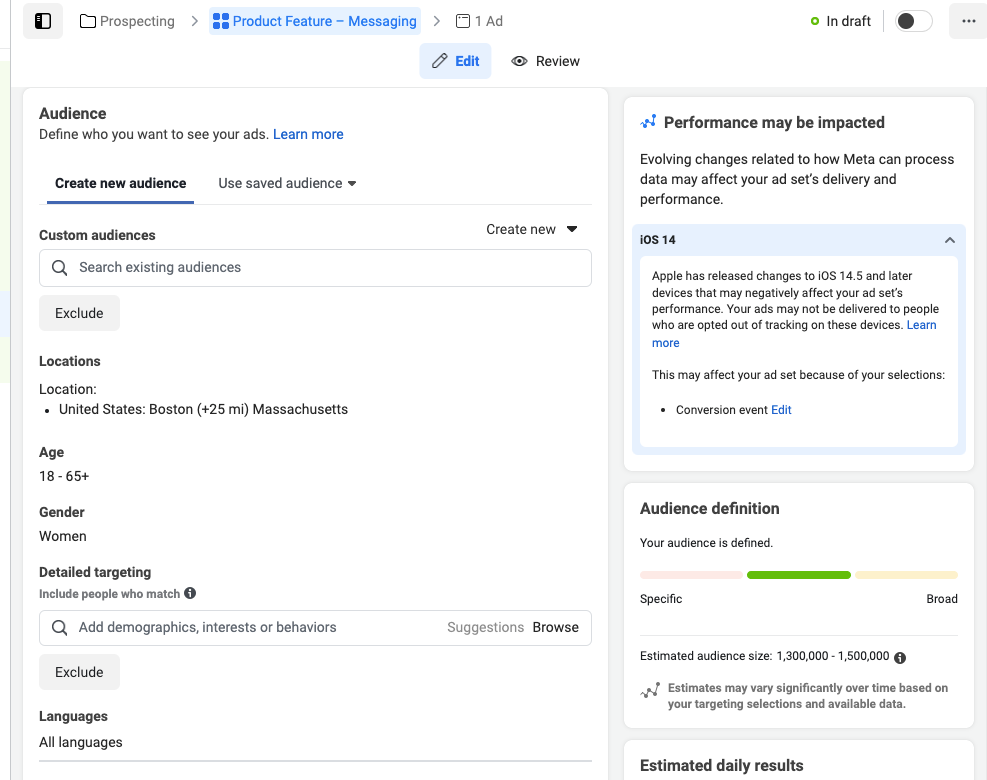This screenshot has width=987, height=780.
Task: Click the audience definition specific-to-broad gauge
Action: [x=798, y=575]
